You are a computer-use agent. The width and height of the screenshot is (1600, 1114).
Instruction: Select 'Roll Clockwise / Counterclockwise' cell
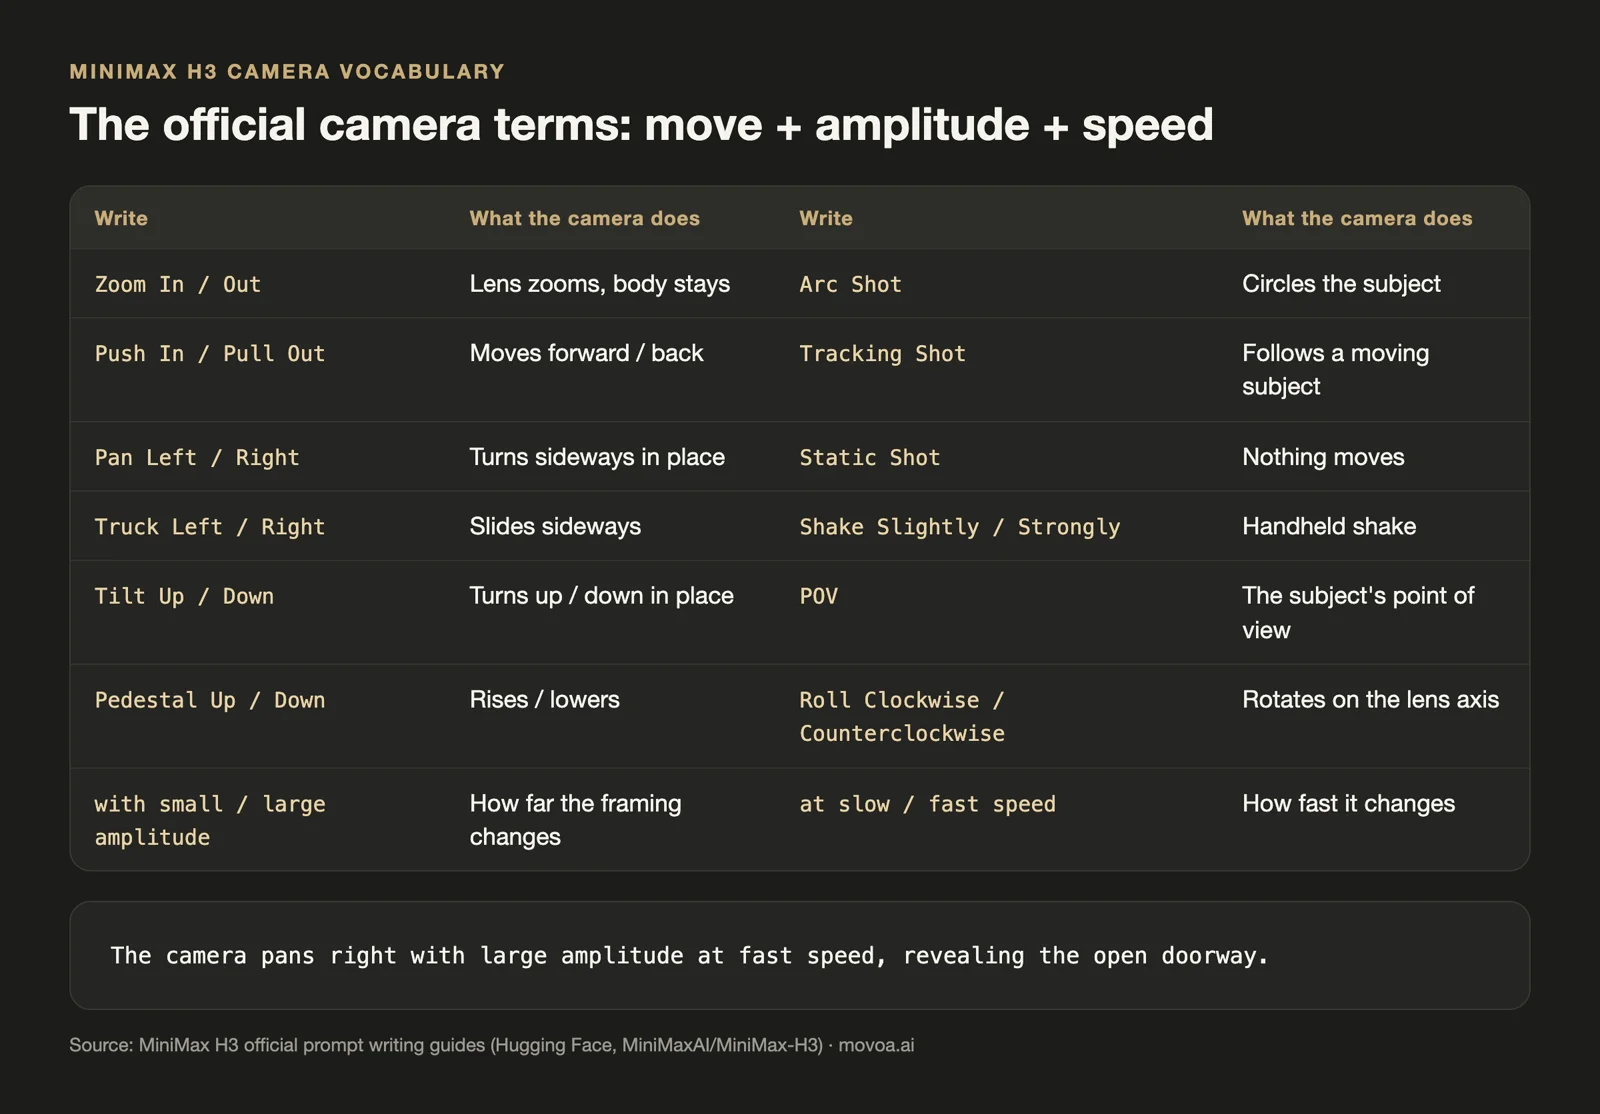coord(902,717)
